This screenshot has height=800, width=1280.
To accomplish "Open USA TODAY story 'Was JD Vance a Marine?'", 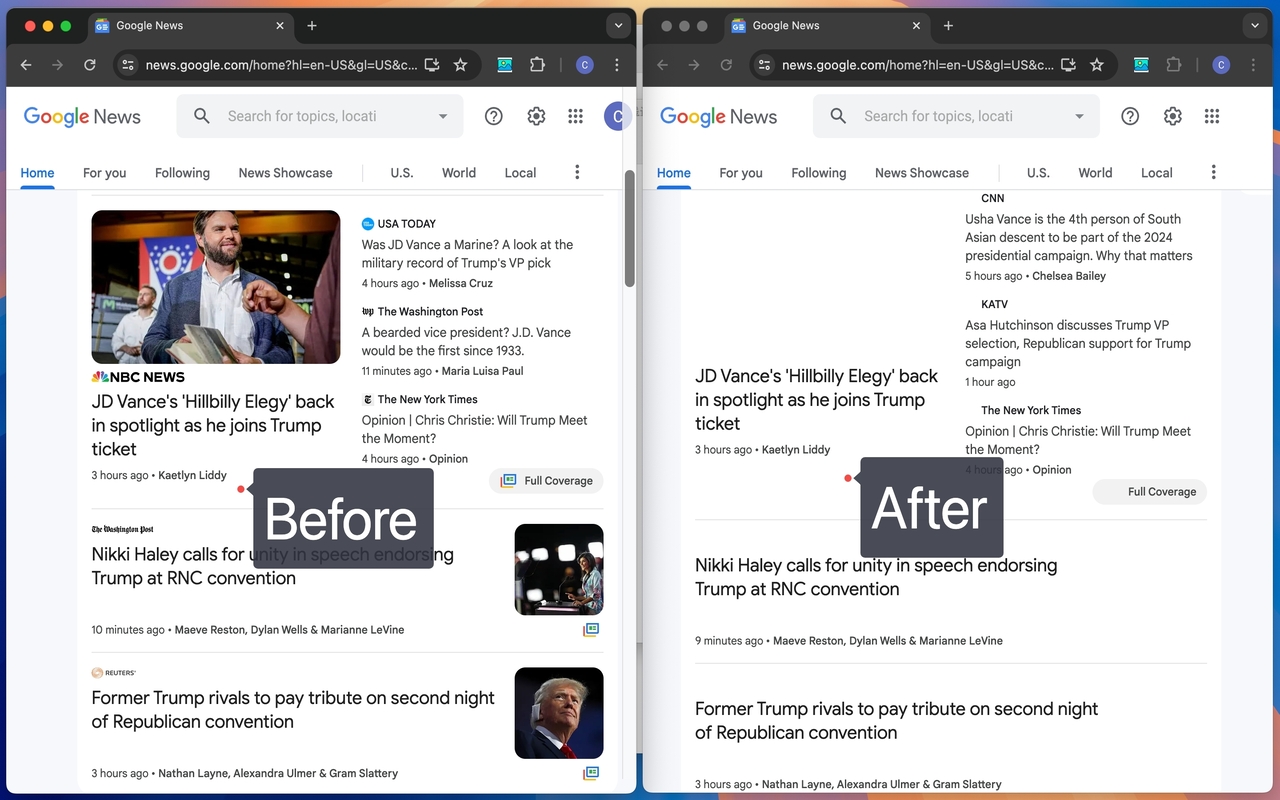I will tap(467, 254).
